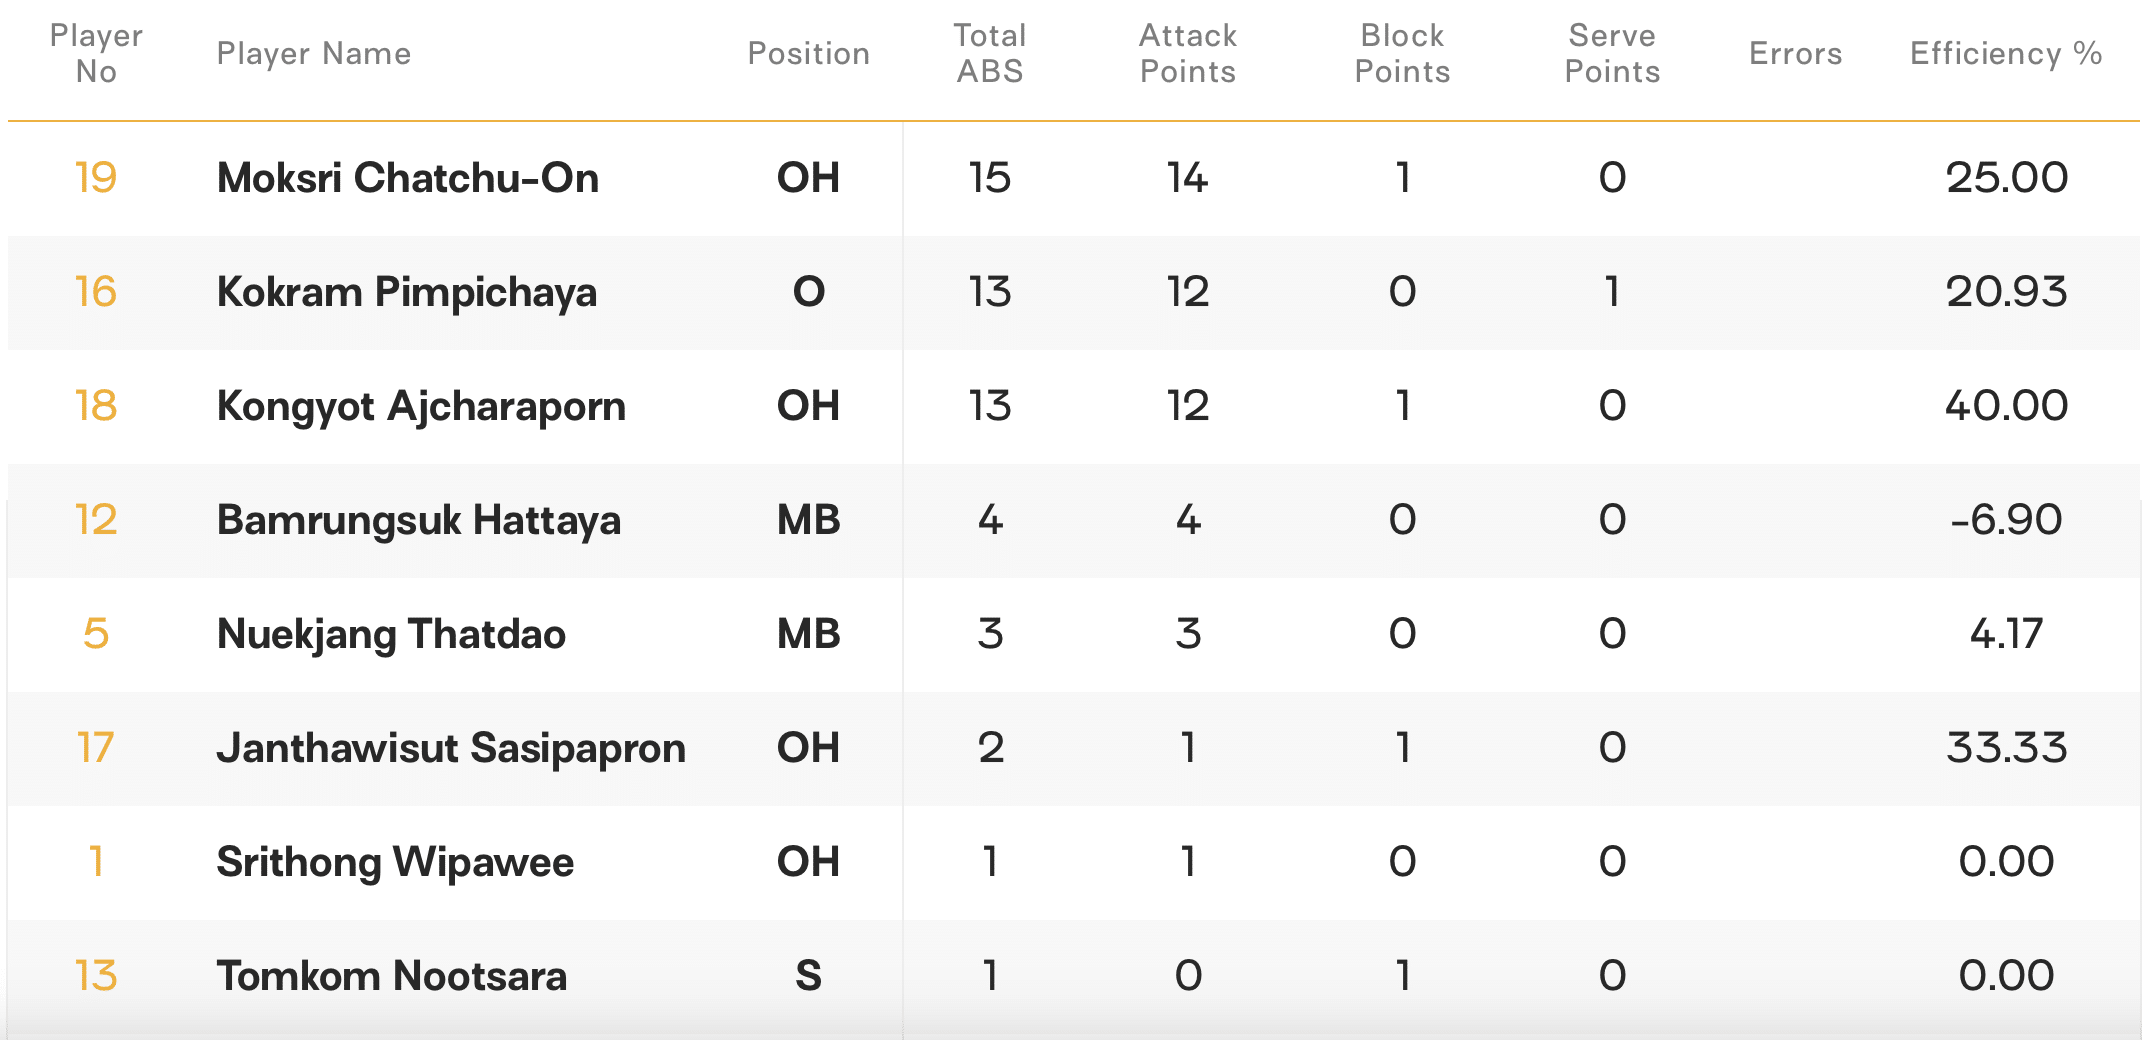Select the 40.00 efficiency cell
The image size is (2142, 1040).
click(2005, 406)
